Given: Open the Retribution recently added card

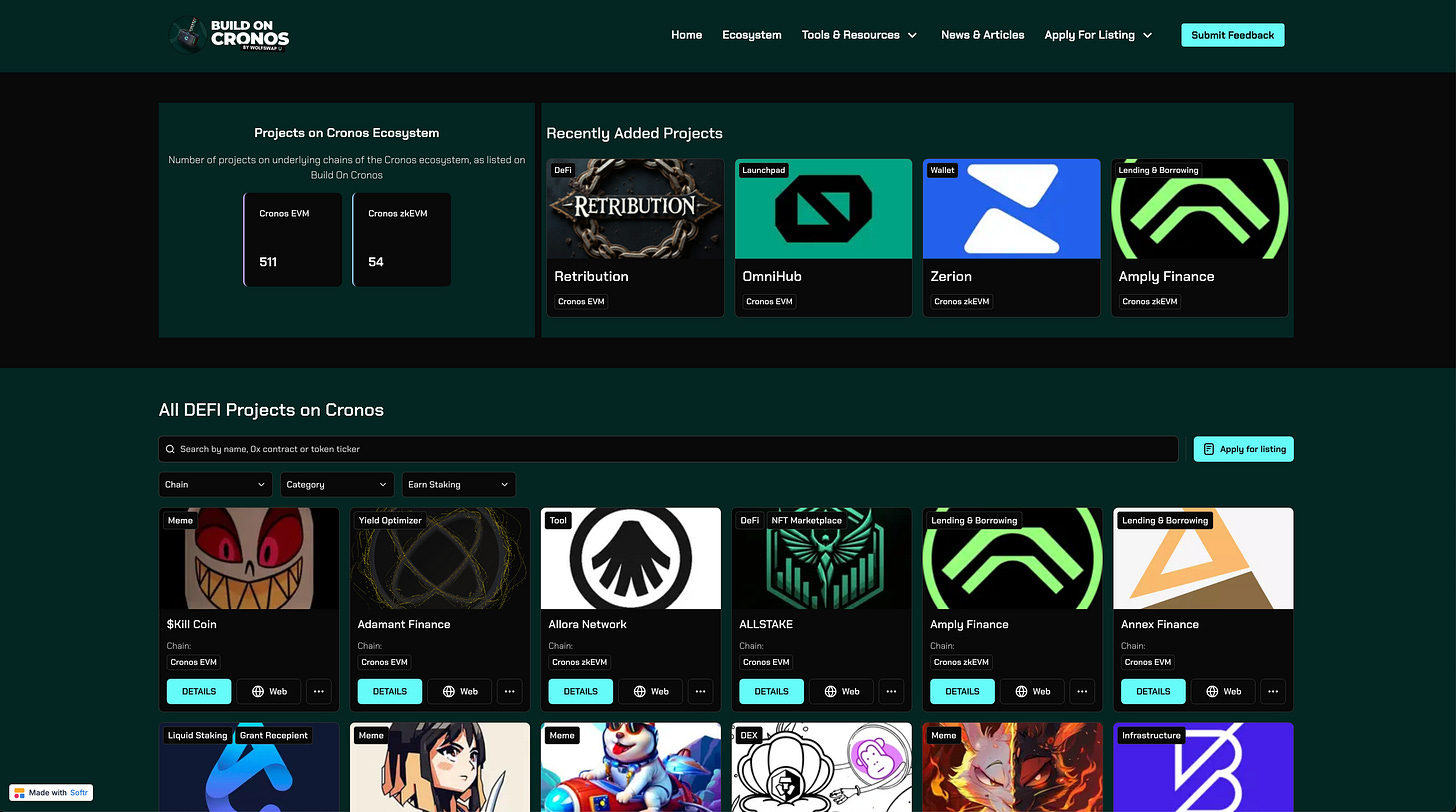Looking at the screenshot, I should pyautogui.click(x=635, y=238).
